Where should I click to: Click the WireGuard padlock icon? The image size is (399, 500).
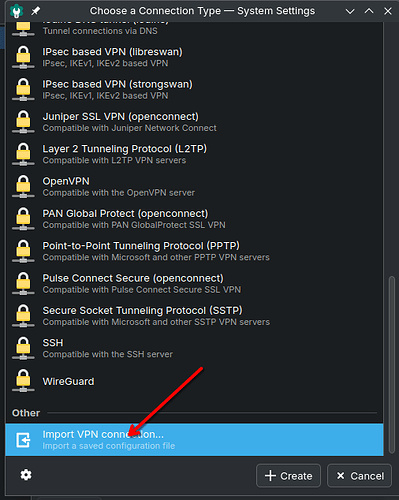(23, 381)
